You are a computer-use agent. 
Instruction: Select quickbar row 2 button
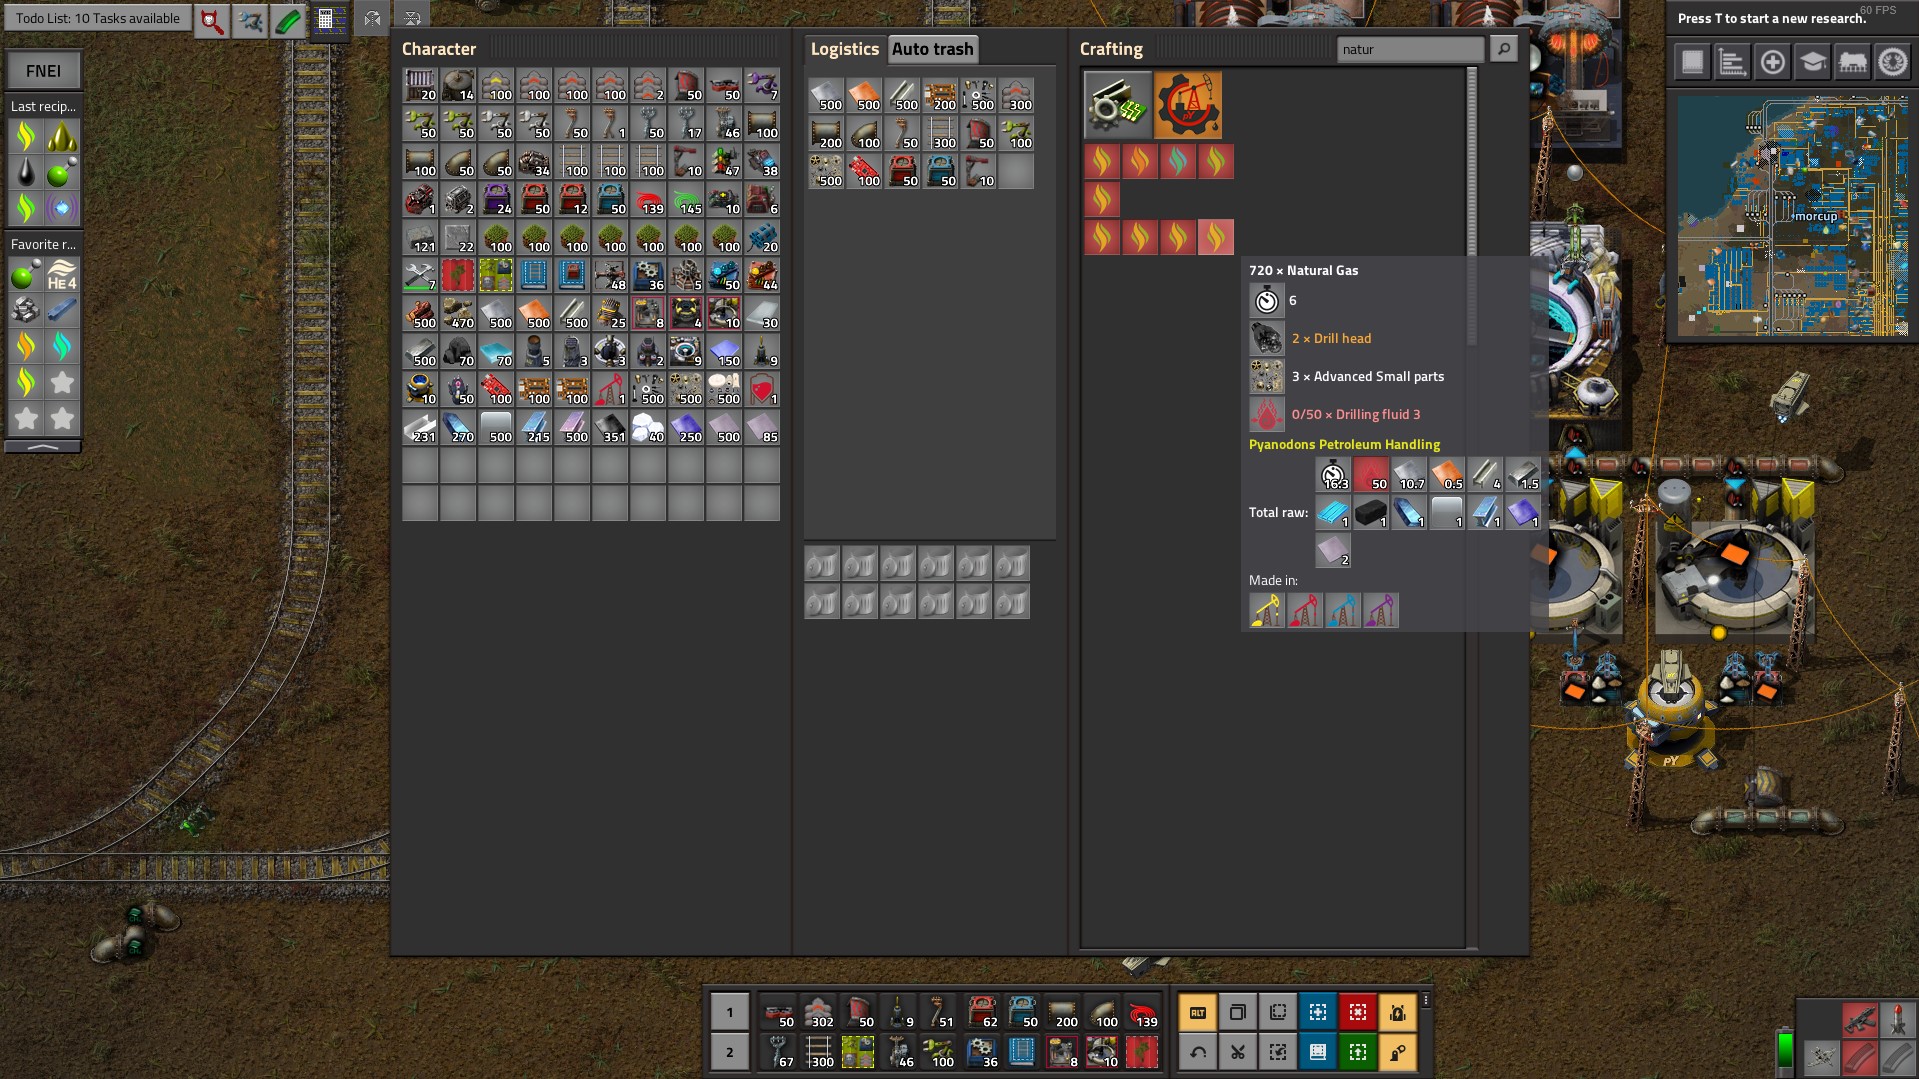coord(729,1052)
